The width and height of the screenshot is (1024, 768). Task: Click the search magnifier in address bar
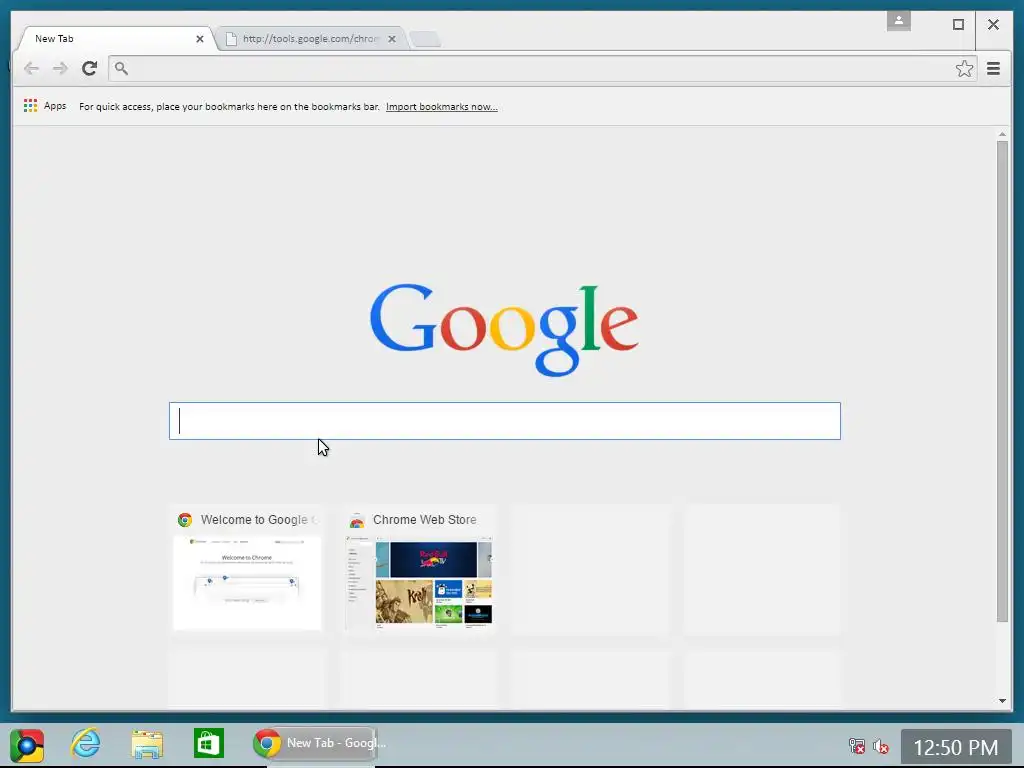pos(121,68)
